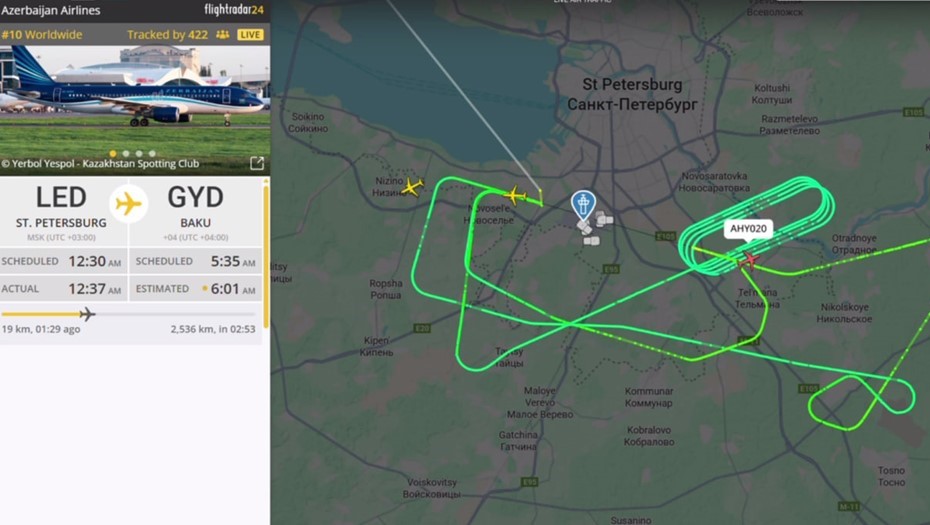Select the fourth photo carousel dot
Image resolution: width=930 pixels, height=525 pixels.
click(x=152, y=153)
